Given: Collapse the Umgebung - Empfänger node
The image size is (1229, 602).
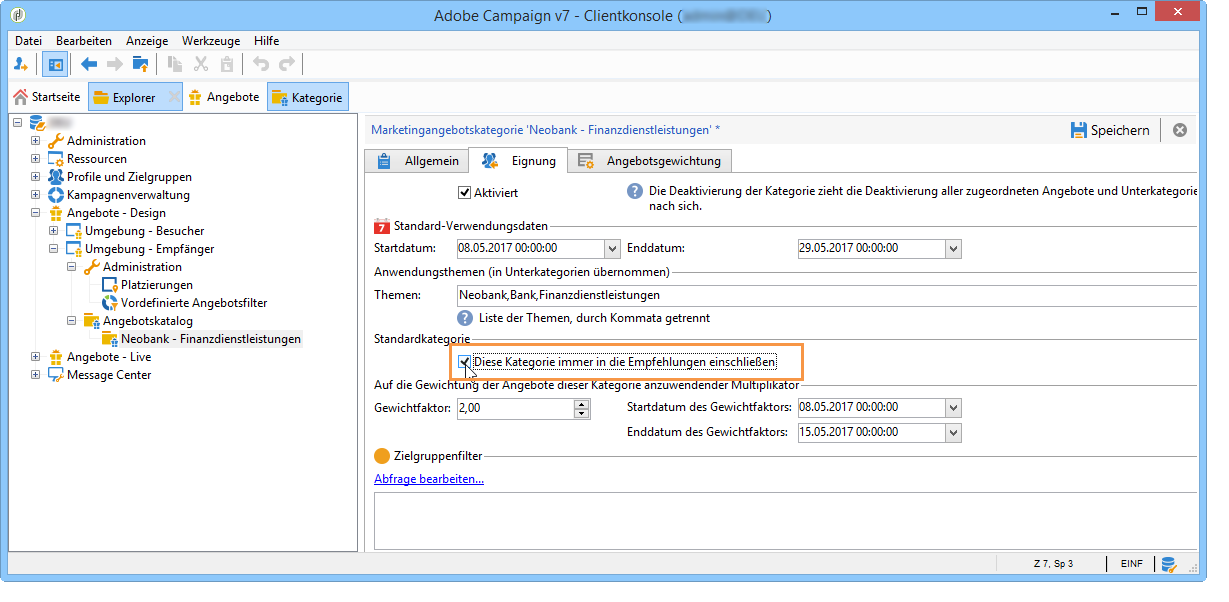Looking at the screenshot, I should [x=54, y=249].
